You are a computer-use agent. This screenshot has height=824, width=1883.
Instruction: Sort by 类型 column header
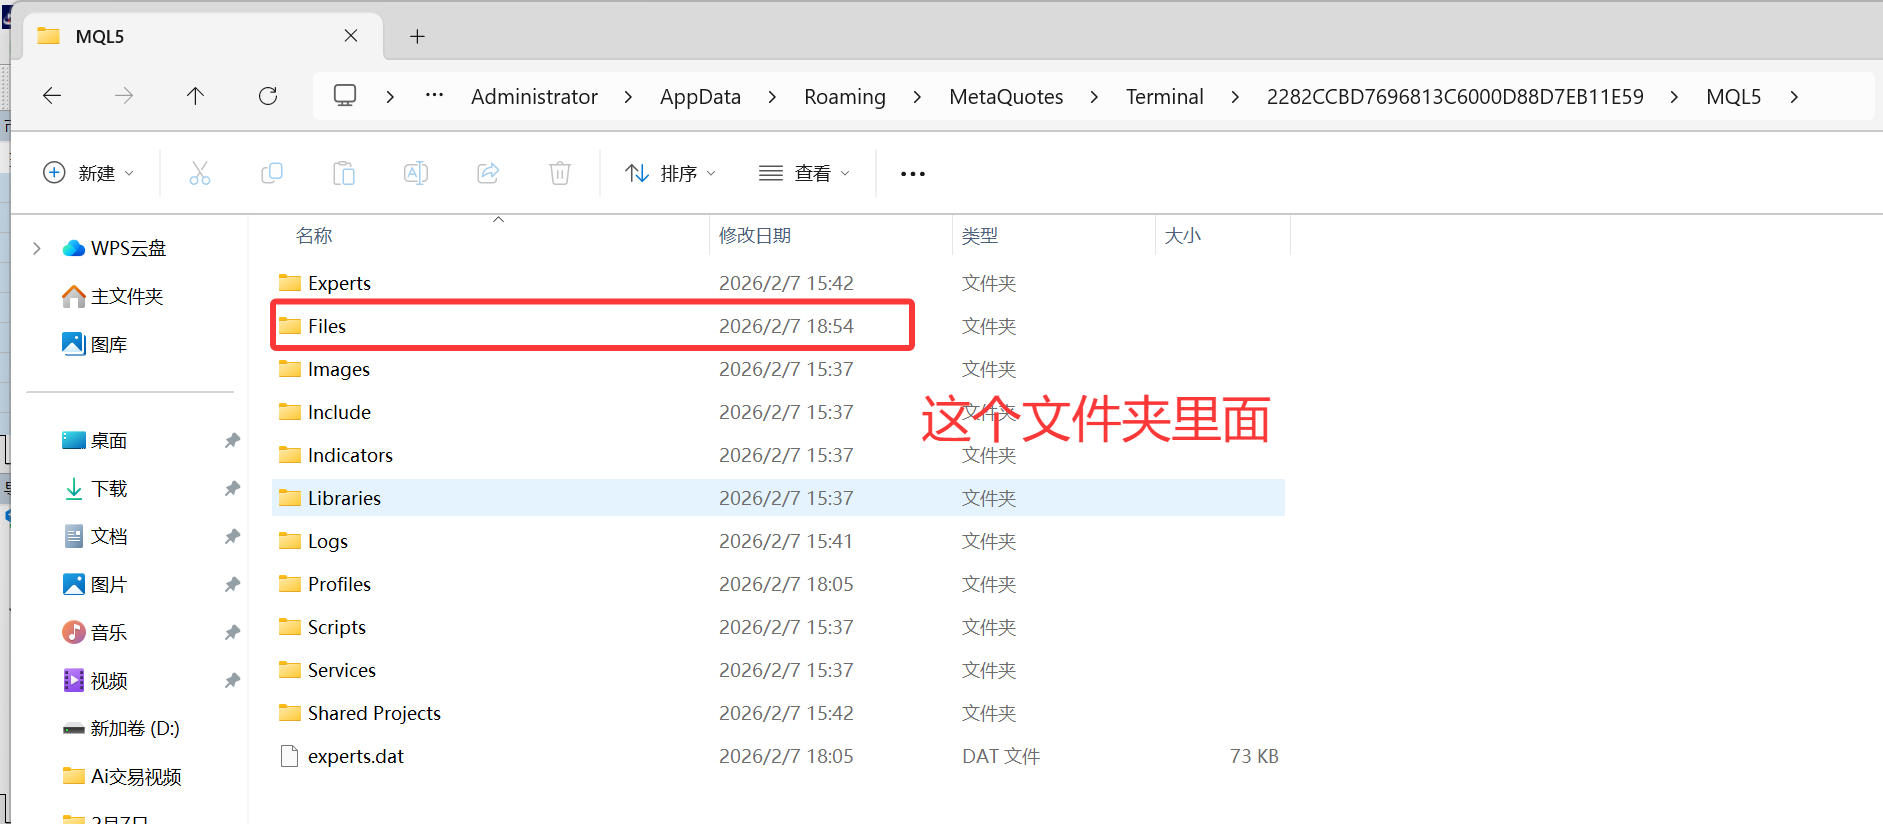pyautogui.click(x=980, y=236)
